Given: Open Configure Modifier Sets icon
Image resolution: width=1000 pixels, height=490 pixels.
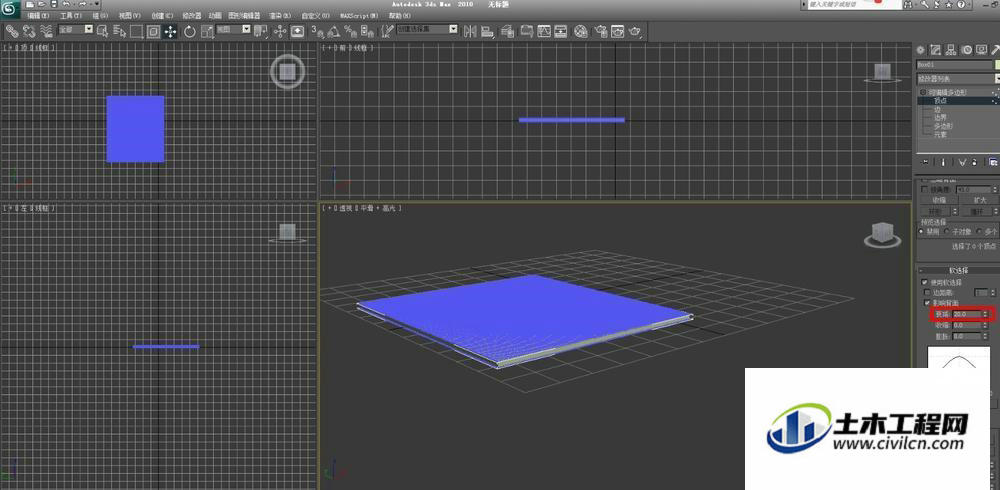Looking at the screenshot, I should (992, 162).
